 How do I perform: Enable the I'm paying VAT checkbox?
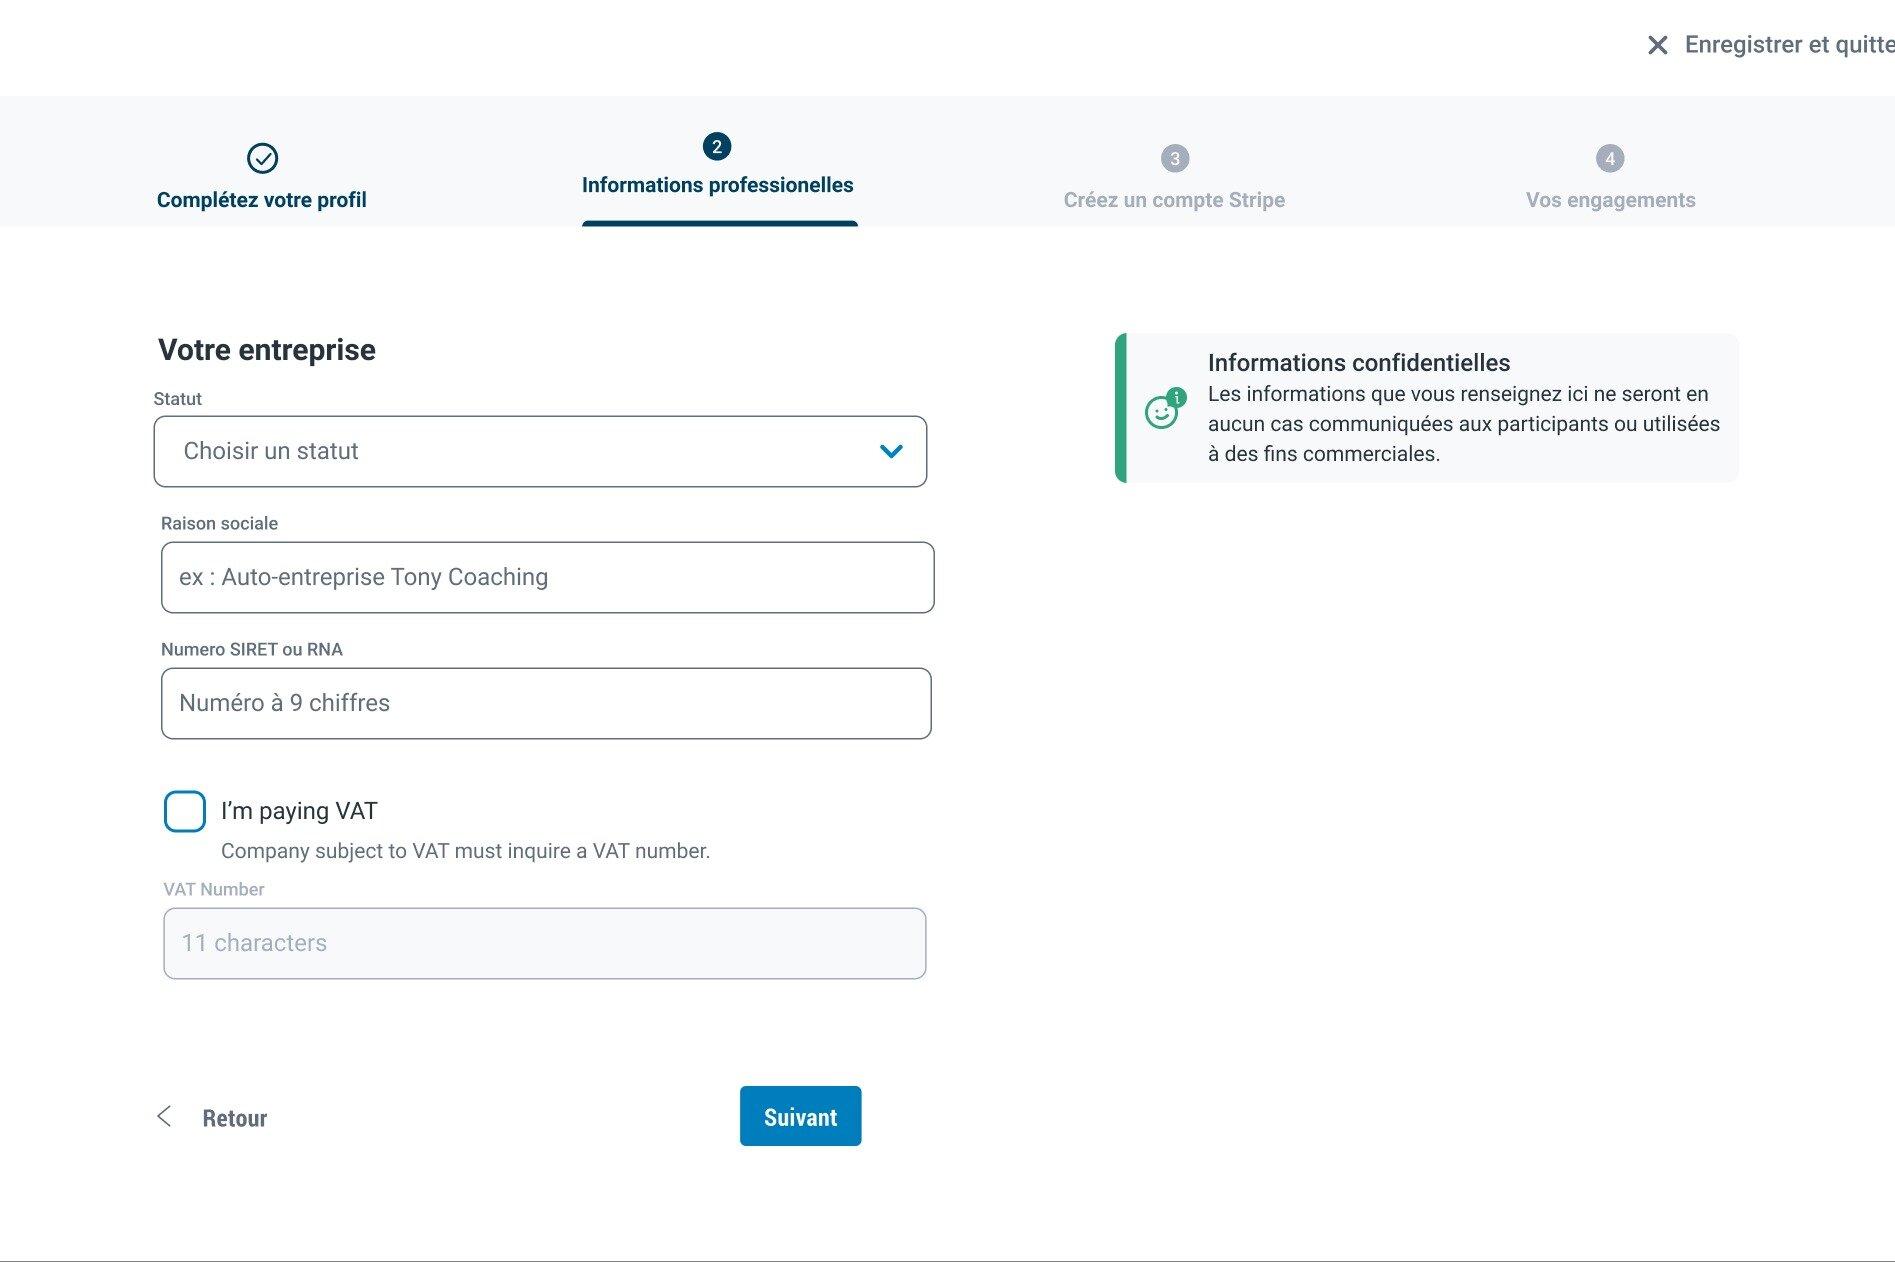(185, 811)
